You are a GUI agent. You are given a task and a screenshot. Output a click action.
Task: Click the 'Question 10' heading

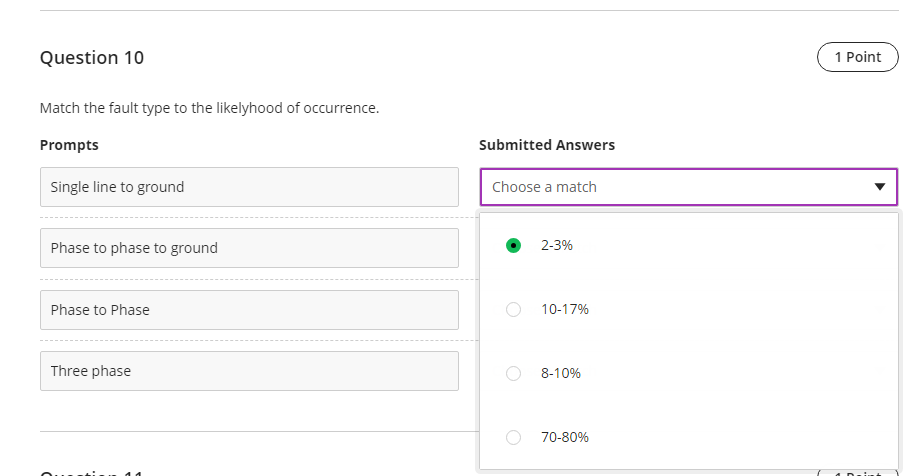(92, 58)
